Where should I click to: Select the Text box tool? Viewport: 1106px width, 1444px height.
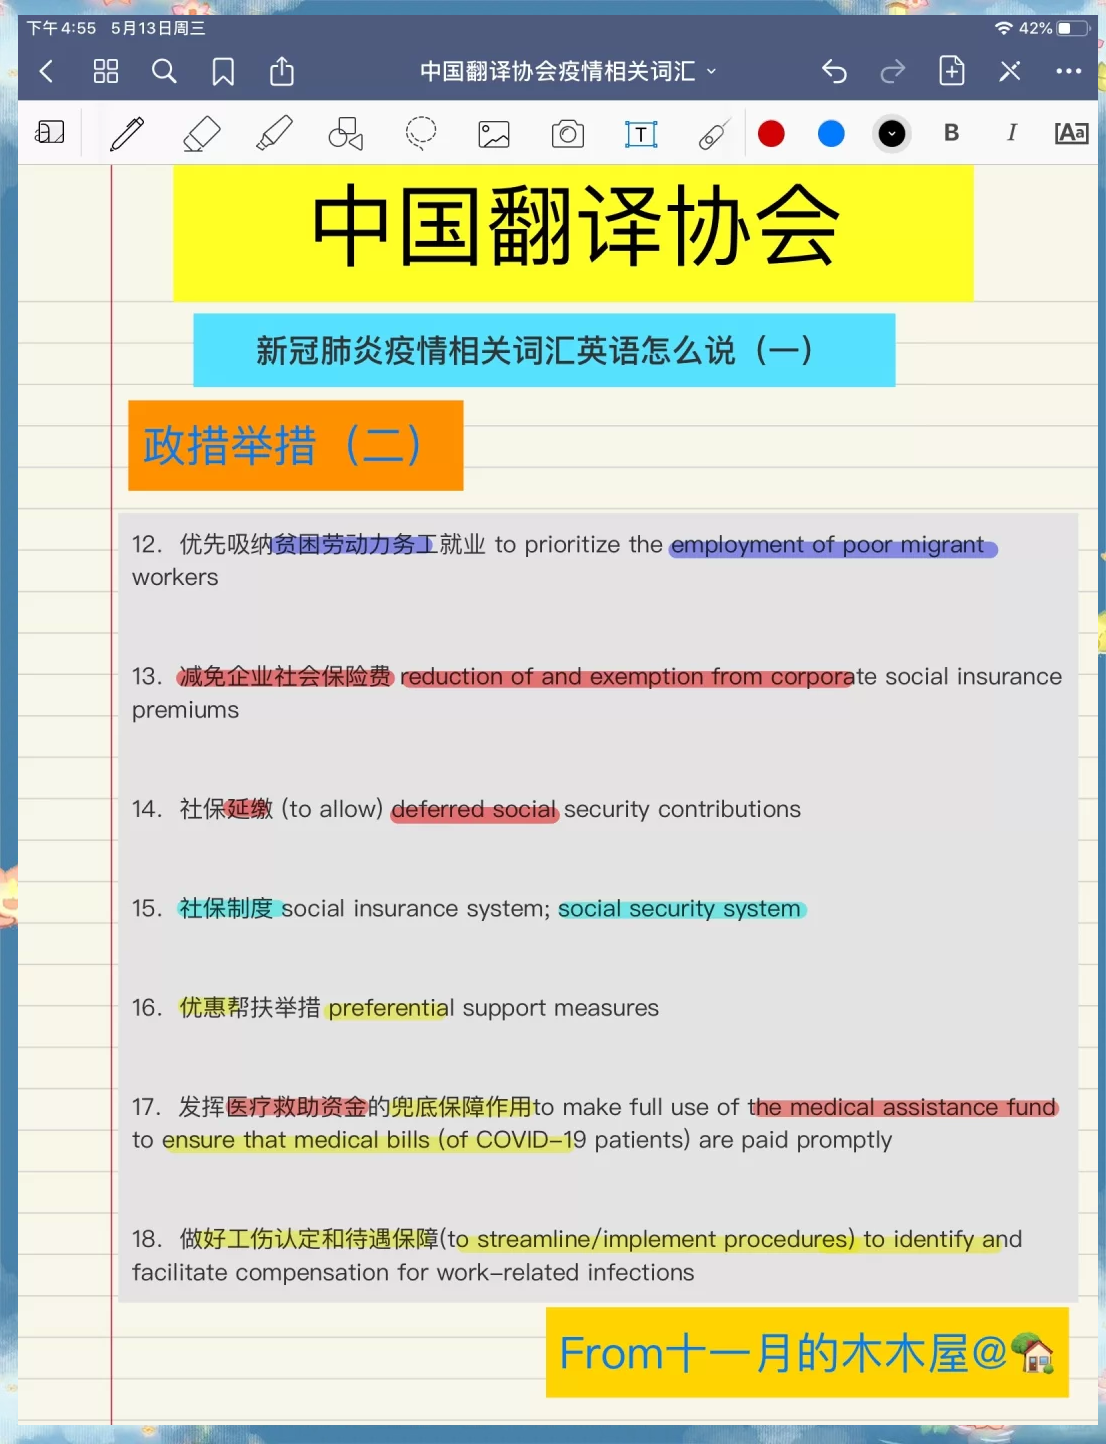pyautogui.click(x=641, y=133)
